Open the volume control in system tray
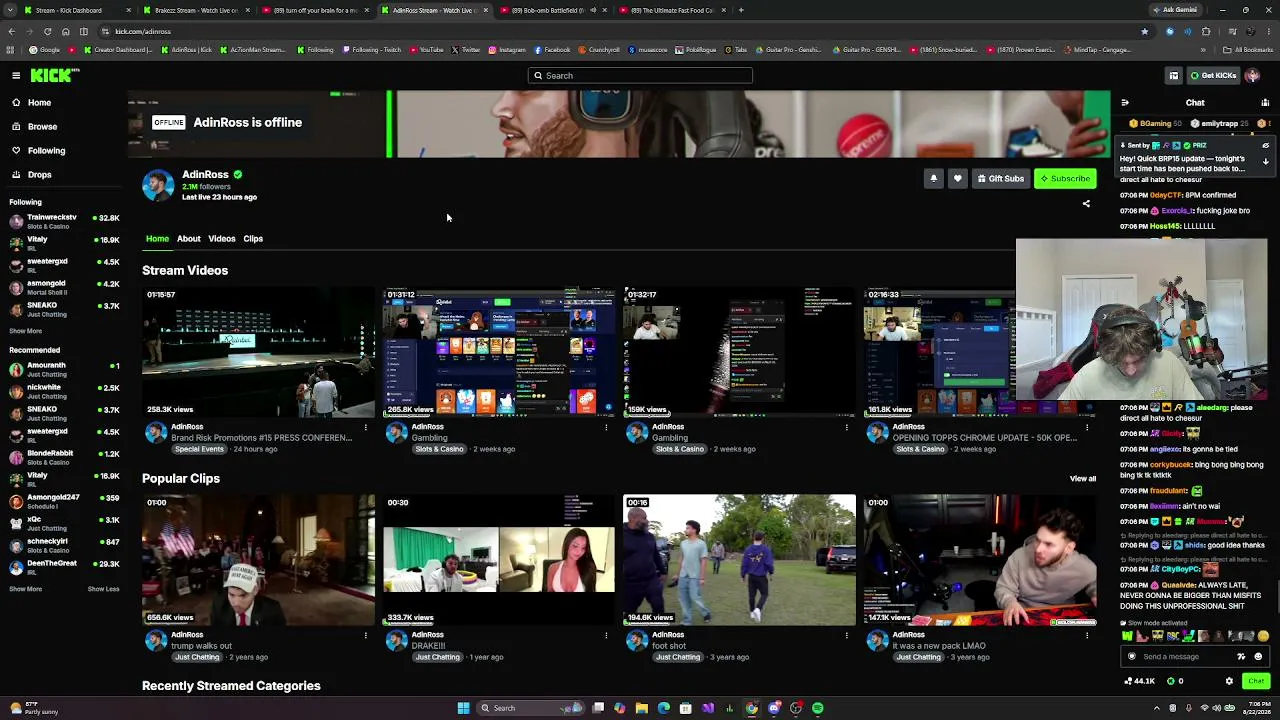The image size is (1280, 720). [x=1217, y=708]
